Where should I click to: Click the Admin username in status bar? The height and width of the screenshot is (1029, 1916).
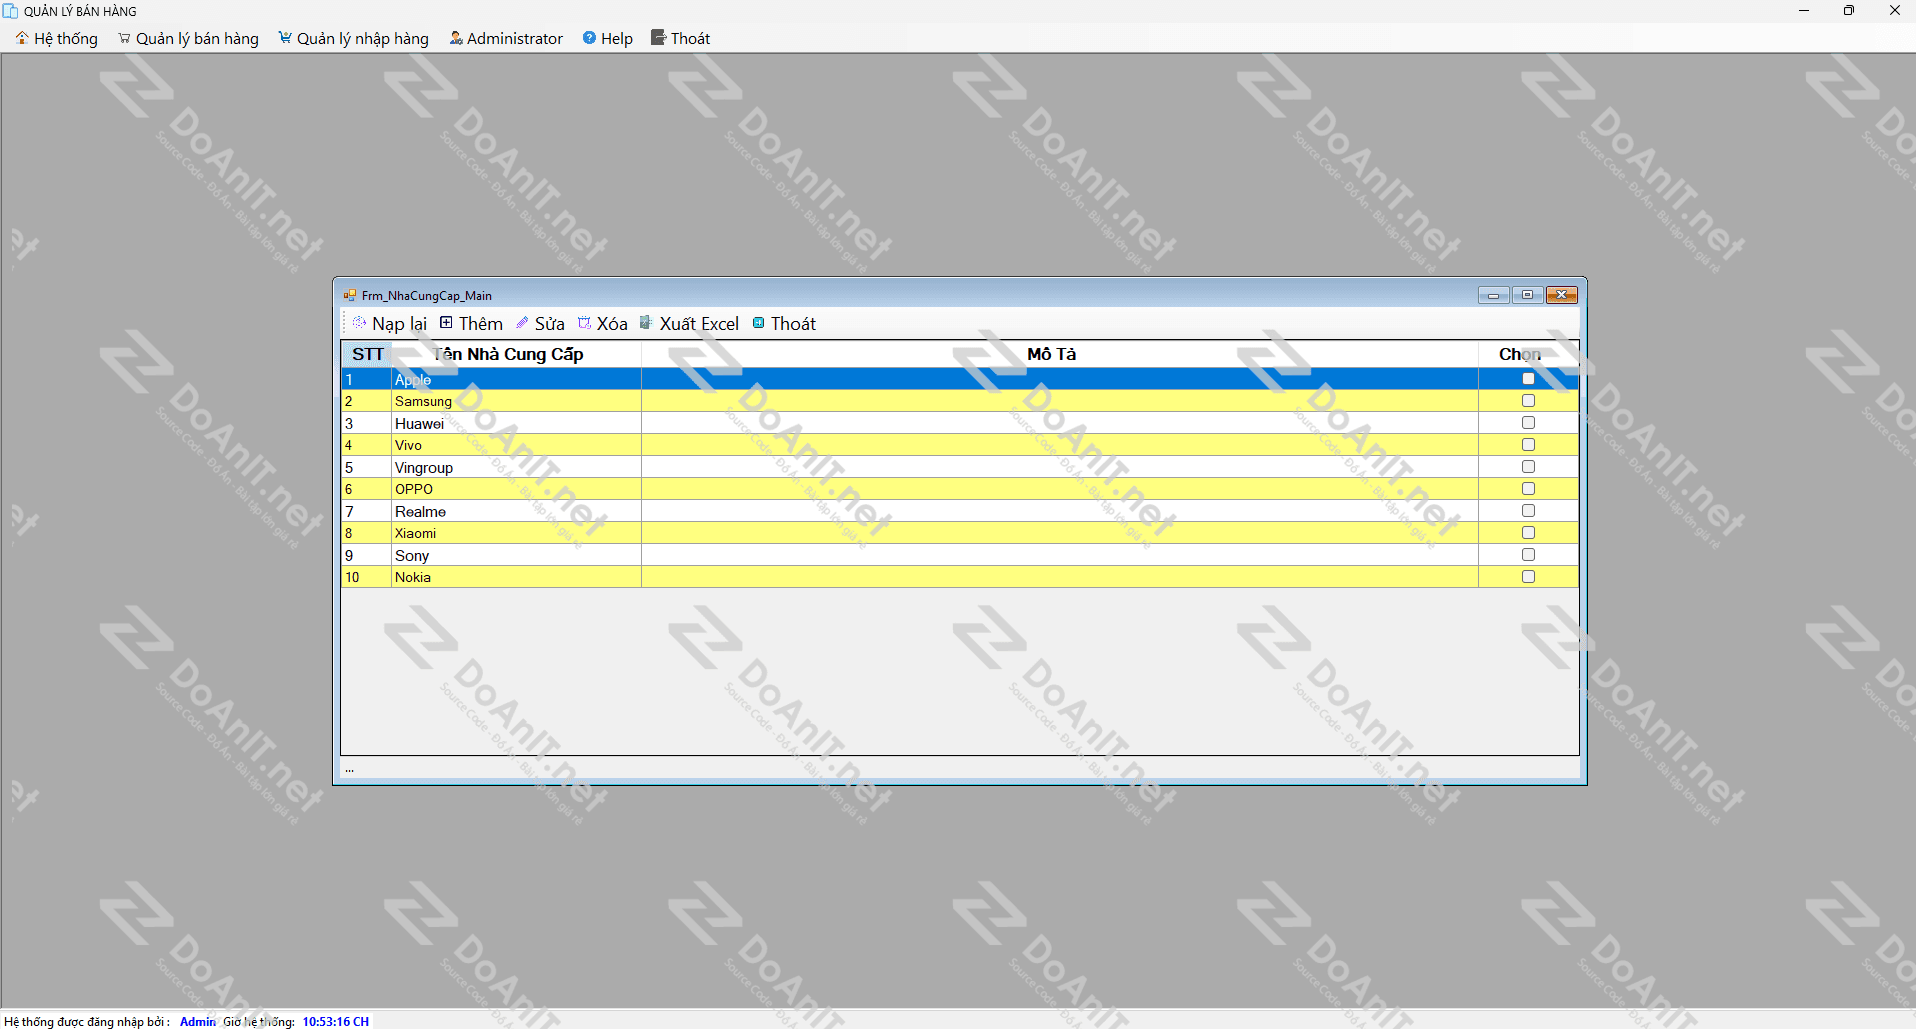coord(197,1021)
